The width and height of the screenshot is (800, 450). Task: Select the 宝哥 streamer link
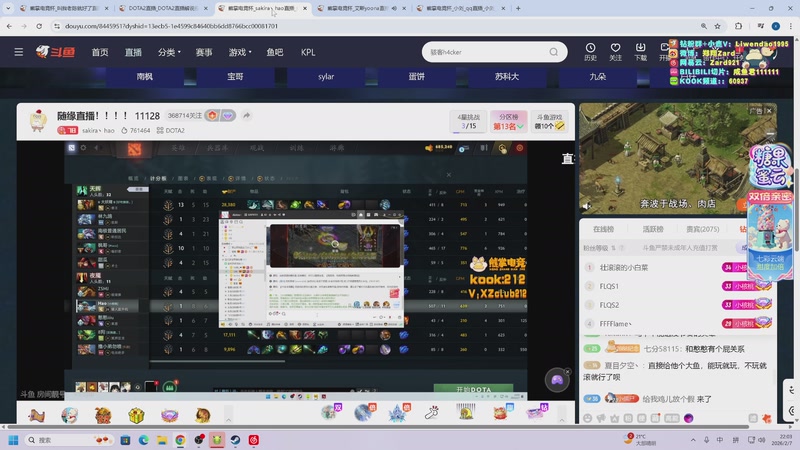click(x=235, y=77)
